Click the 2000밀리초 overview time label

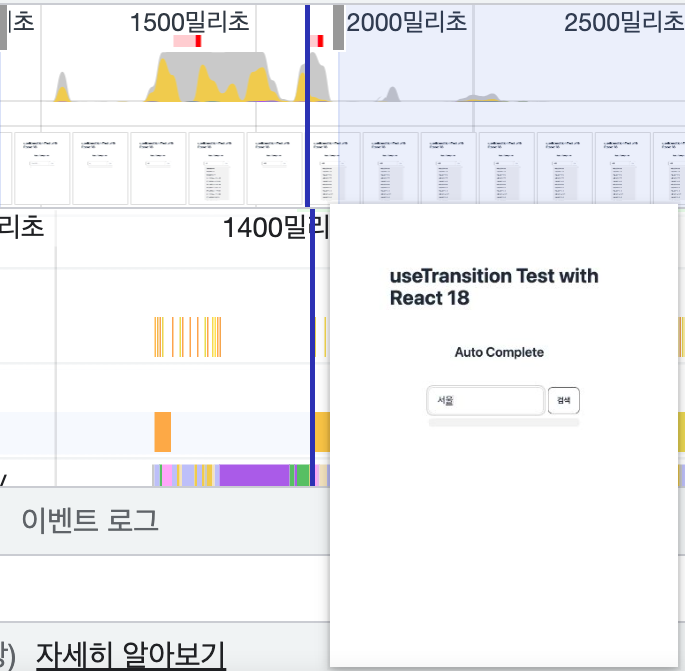point(407,22)
